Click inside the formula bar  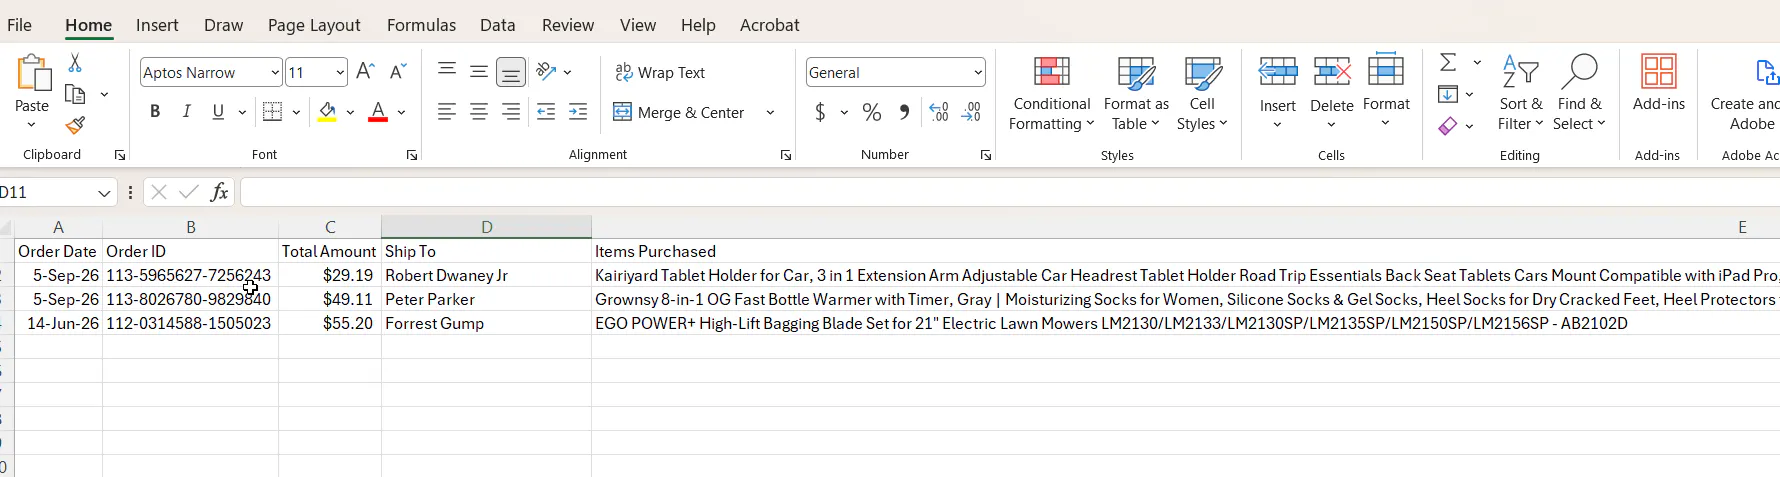[1010, 192]
